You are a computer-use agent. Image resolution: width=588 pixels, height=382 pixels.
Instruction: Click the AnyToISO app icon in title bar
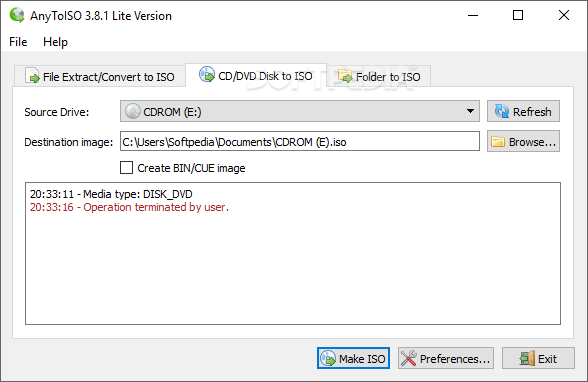coord(17,15)
